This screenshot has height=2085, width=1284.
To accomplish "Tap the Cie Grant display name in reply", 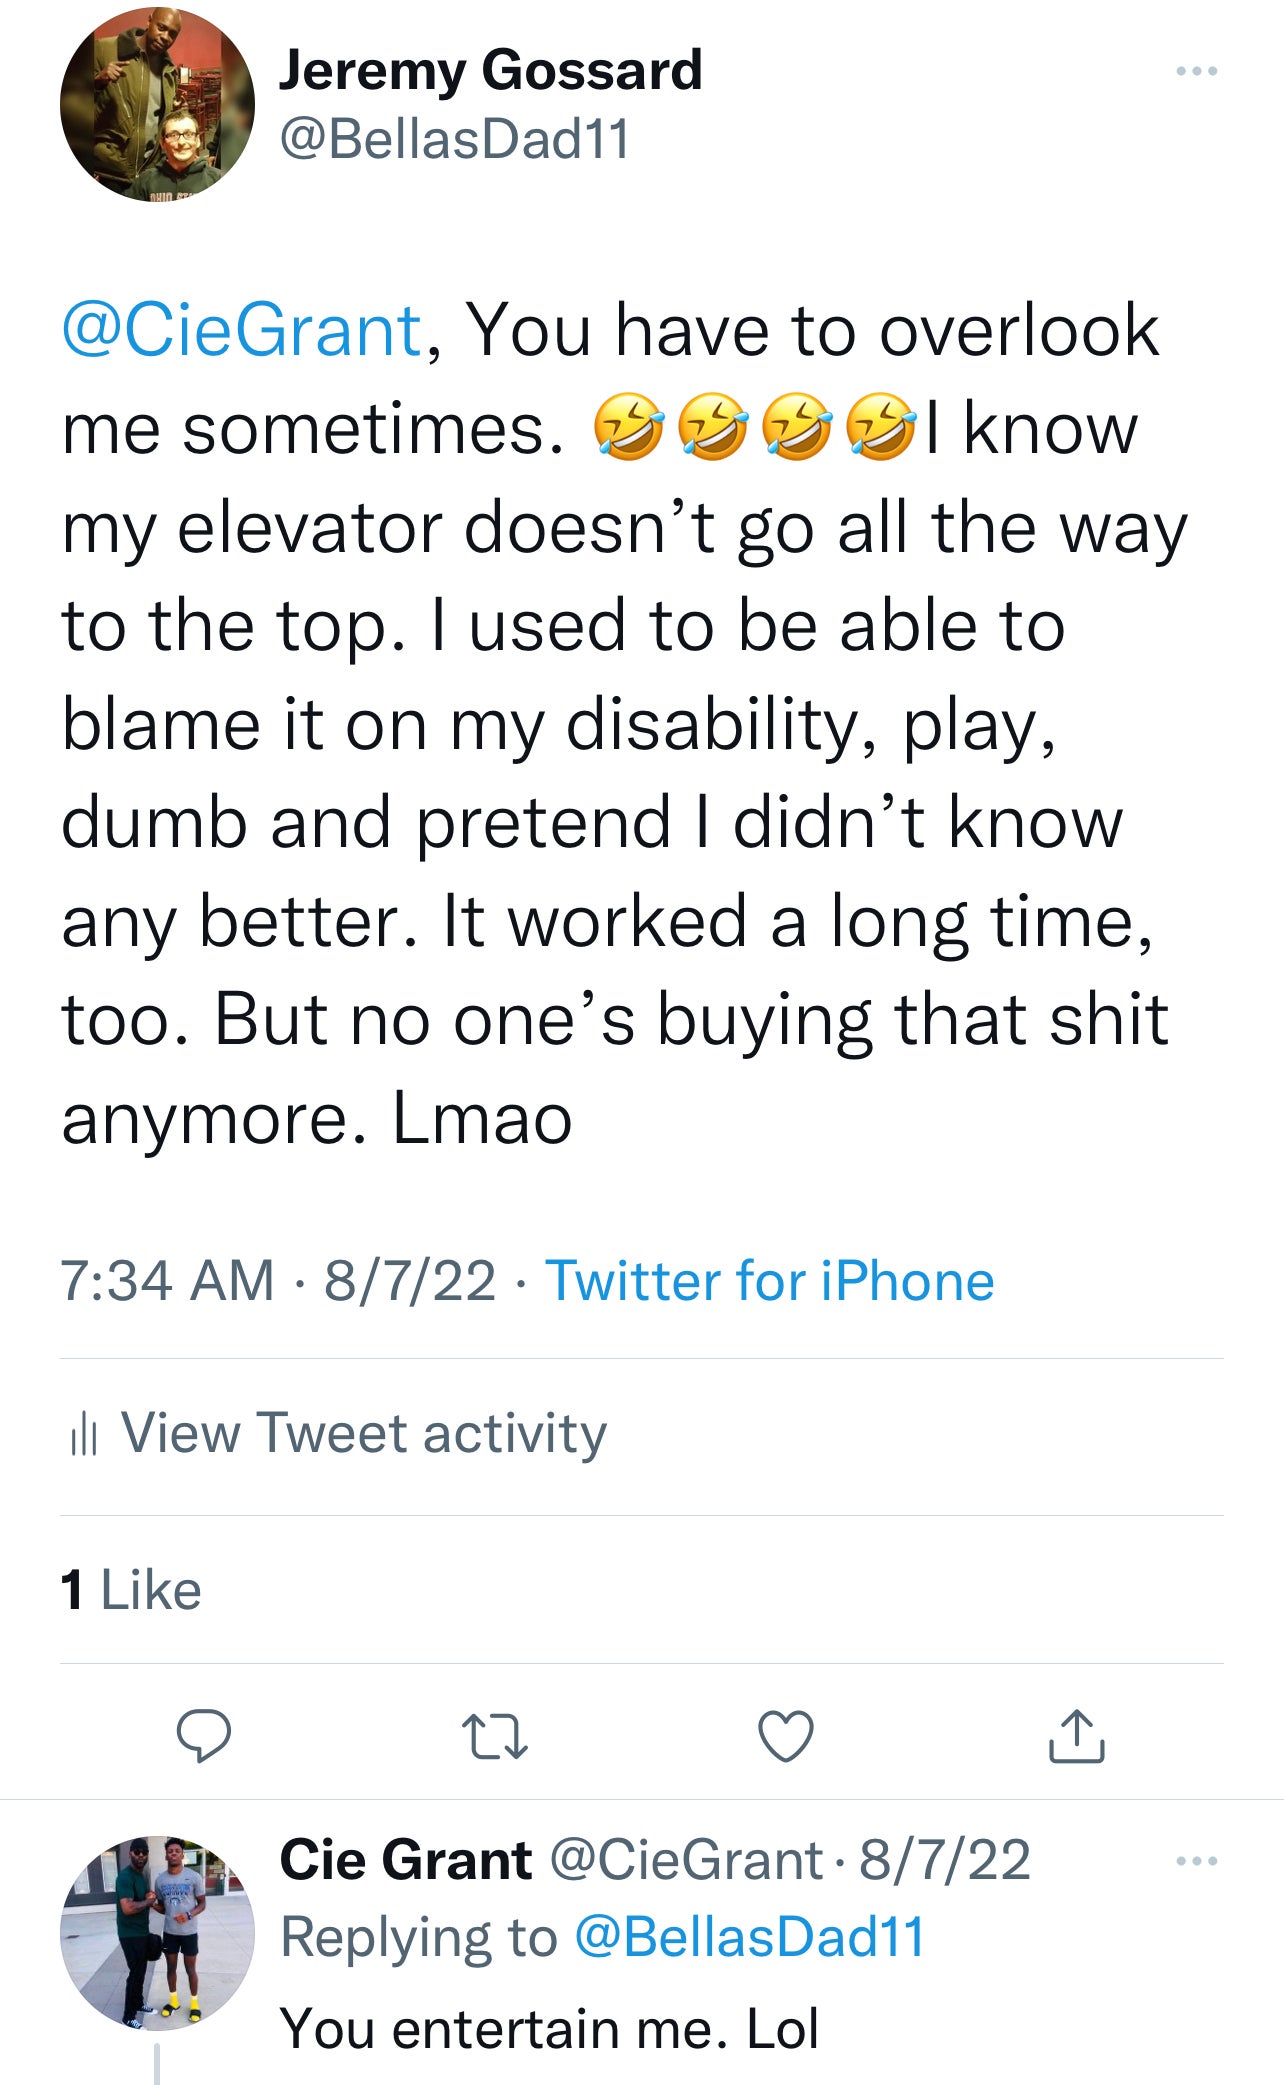I will pos(405,1860).
